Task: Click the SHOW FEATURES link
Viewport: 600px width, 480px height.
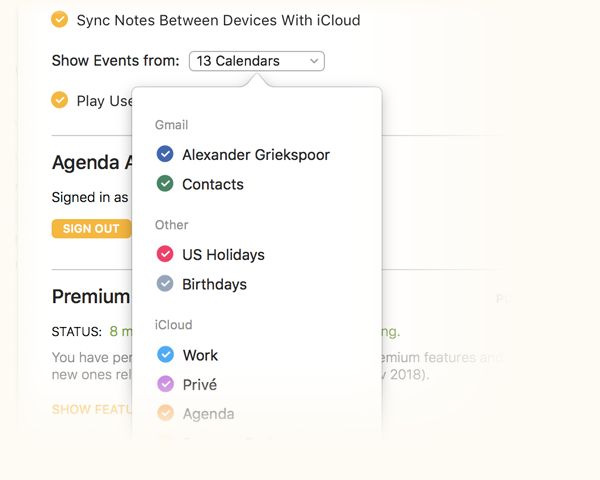Action: click(92, 410)
